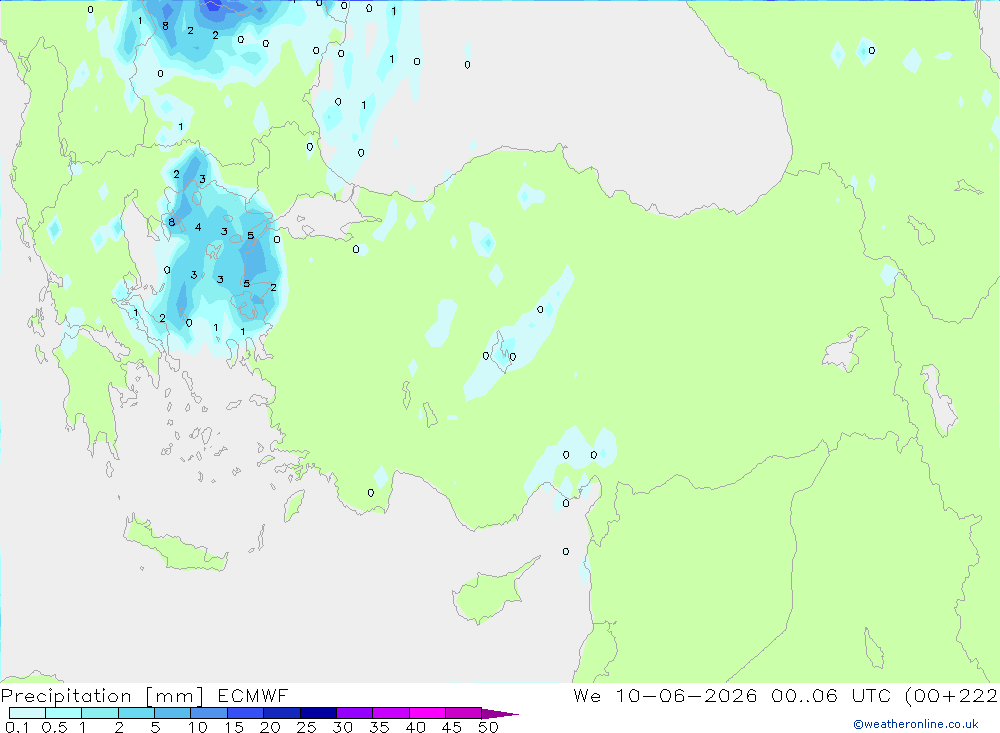Screen dimensions: 1000x733
Task: Select the 2–5 mm legend color box
Action: pos(136,713)
